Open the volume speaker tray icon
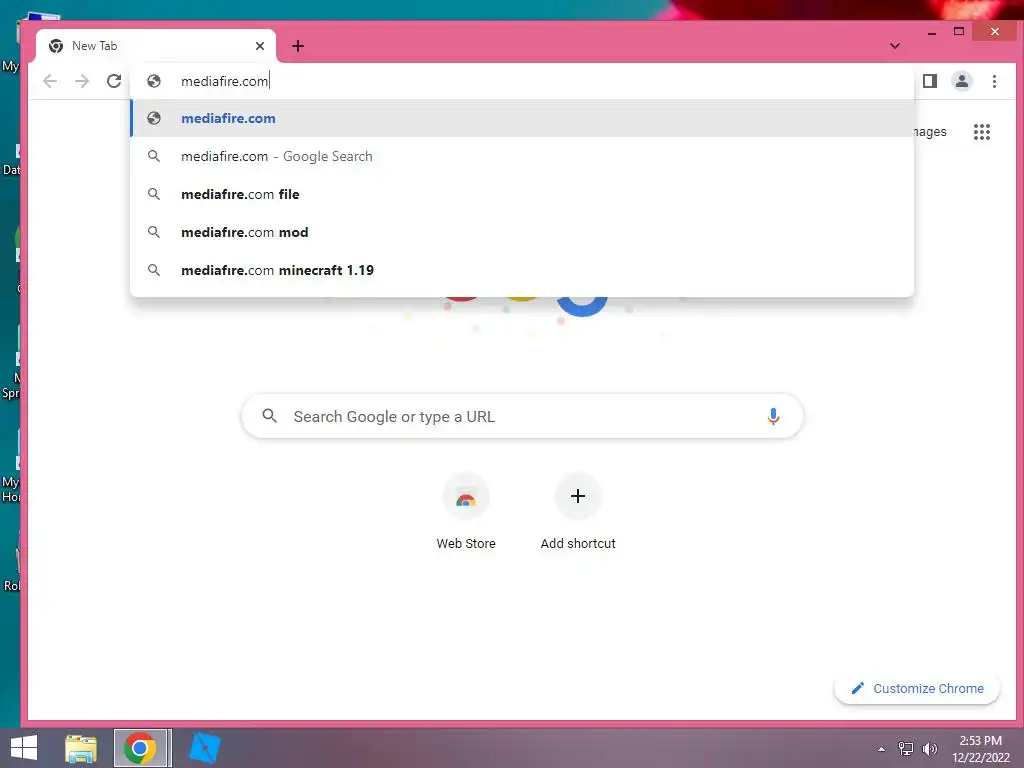 point(929,749)
